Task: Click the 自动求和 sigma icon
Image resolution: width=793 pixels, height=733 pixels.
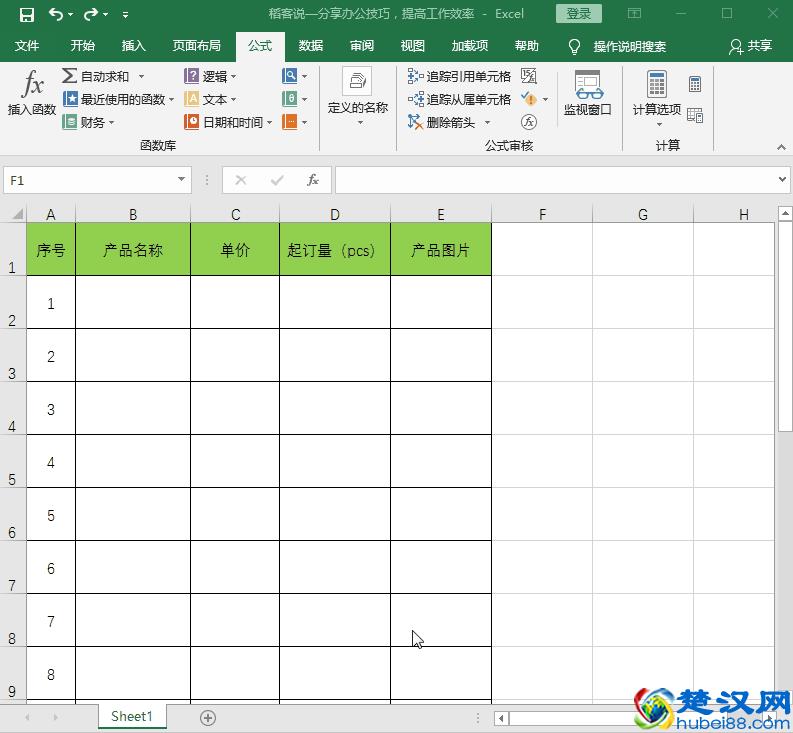Action: coord(69,76)
